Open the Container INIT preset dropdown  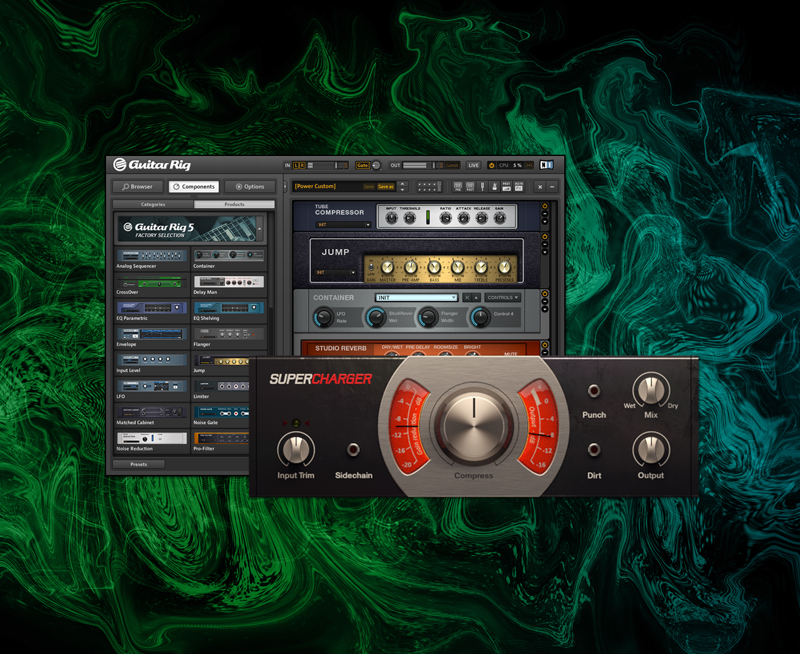pyautogui.click(x=417, y=298)
